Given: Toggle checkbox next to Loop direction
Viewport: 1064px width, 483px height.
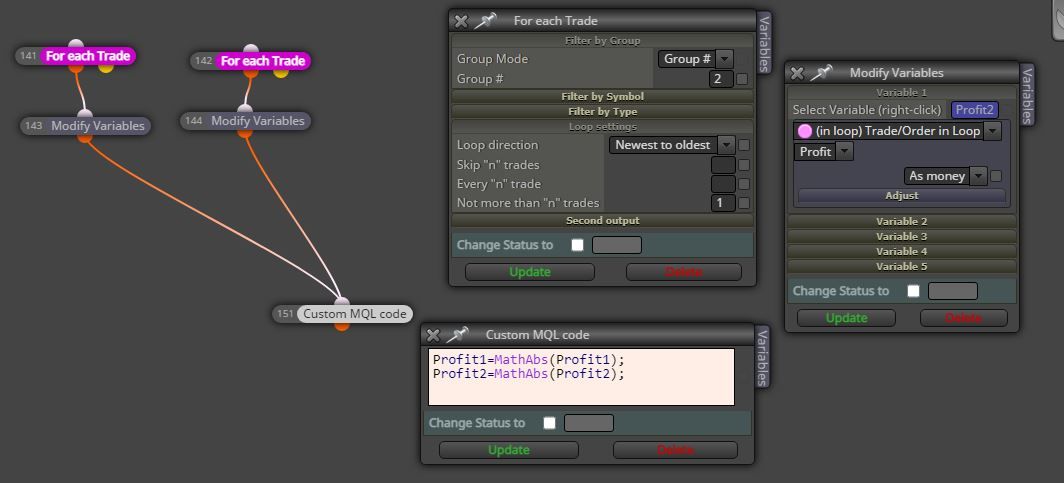Looking at the screenshot, I should (744, 144).
